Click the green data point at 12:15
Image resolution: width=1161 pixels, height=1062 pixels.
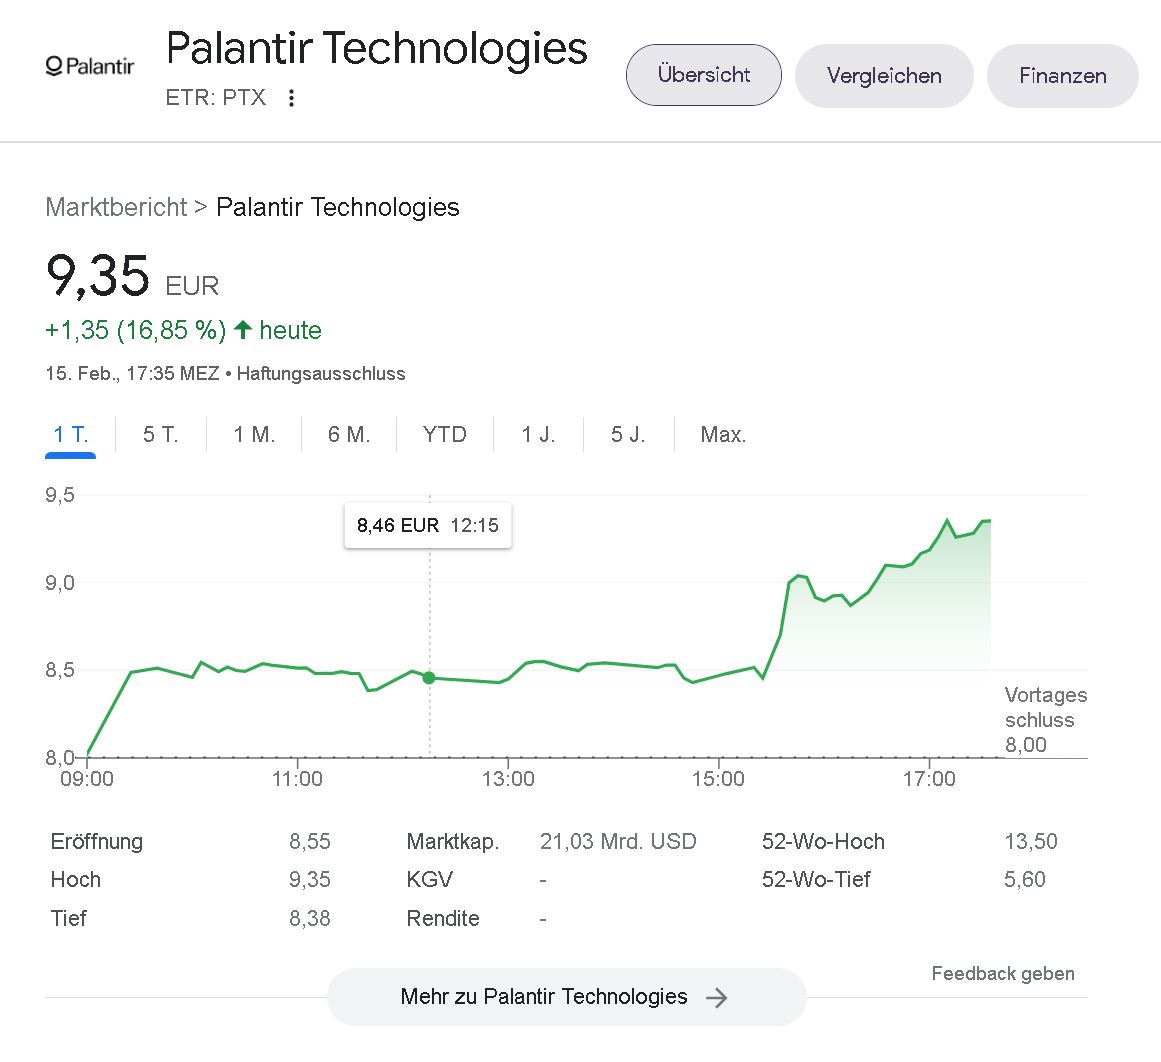429,678
